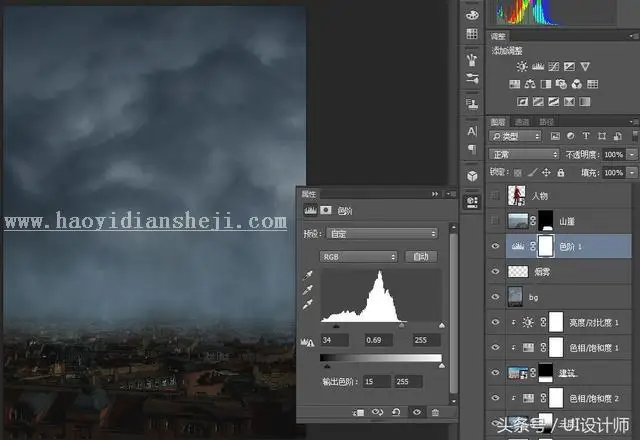Hide the 色阶 1 layer

495,246
